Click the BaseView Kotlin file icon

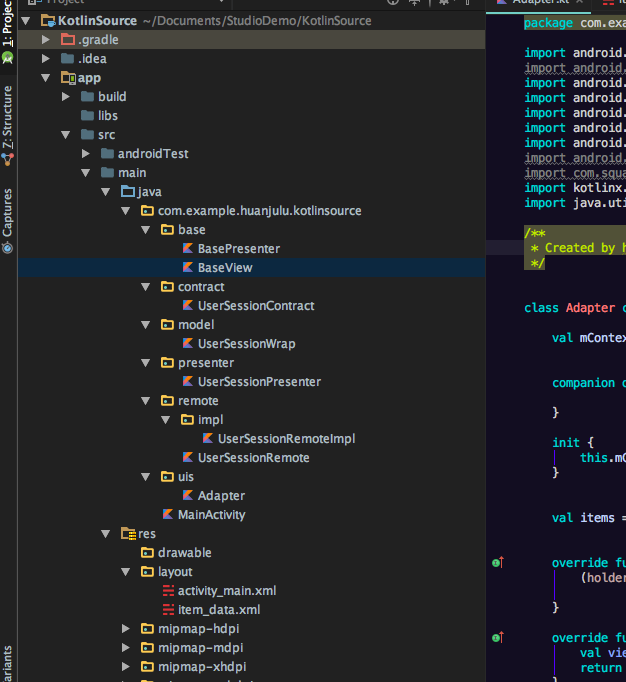tap(188, 267)
